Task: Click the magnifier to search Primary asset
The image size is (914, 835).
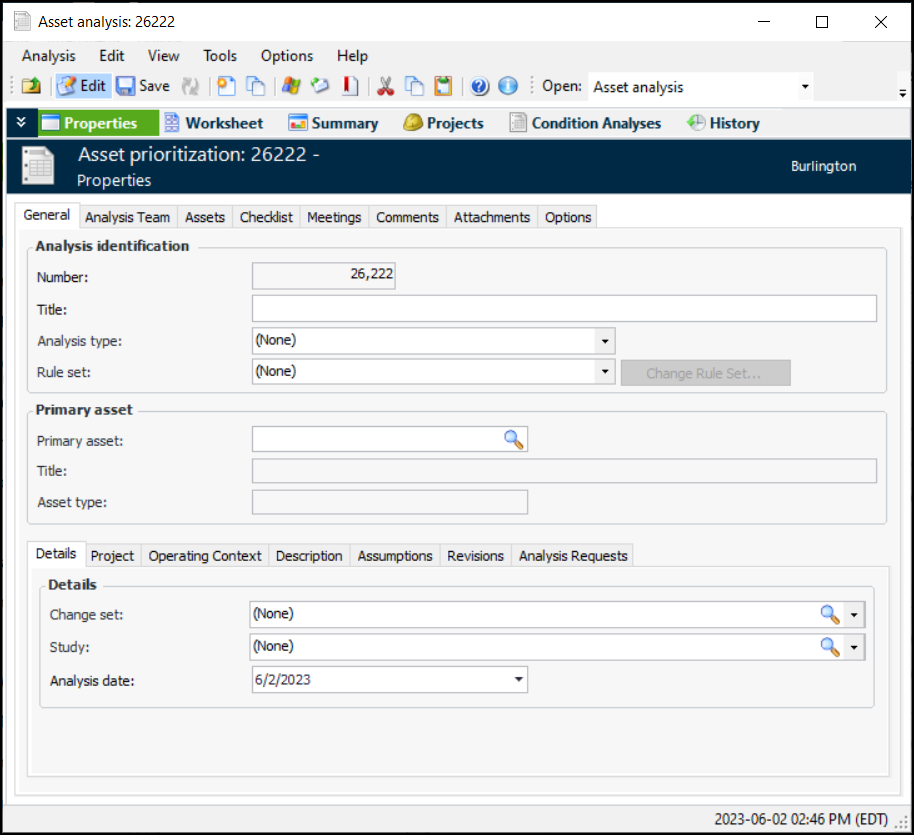Action: (x=513, y=440)
